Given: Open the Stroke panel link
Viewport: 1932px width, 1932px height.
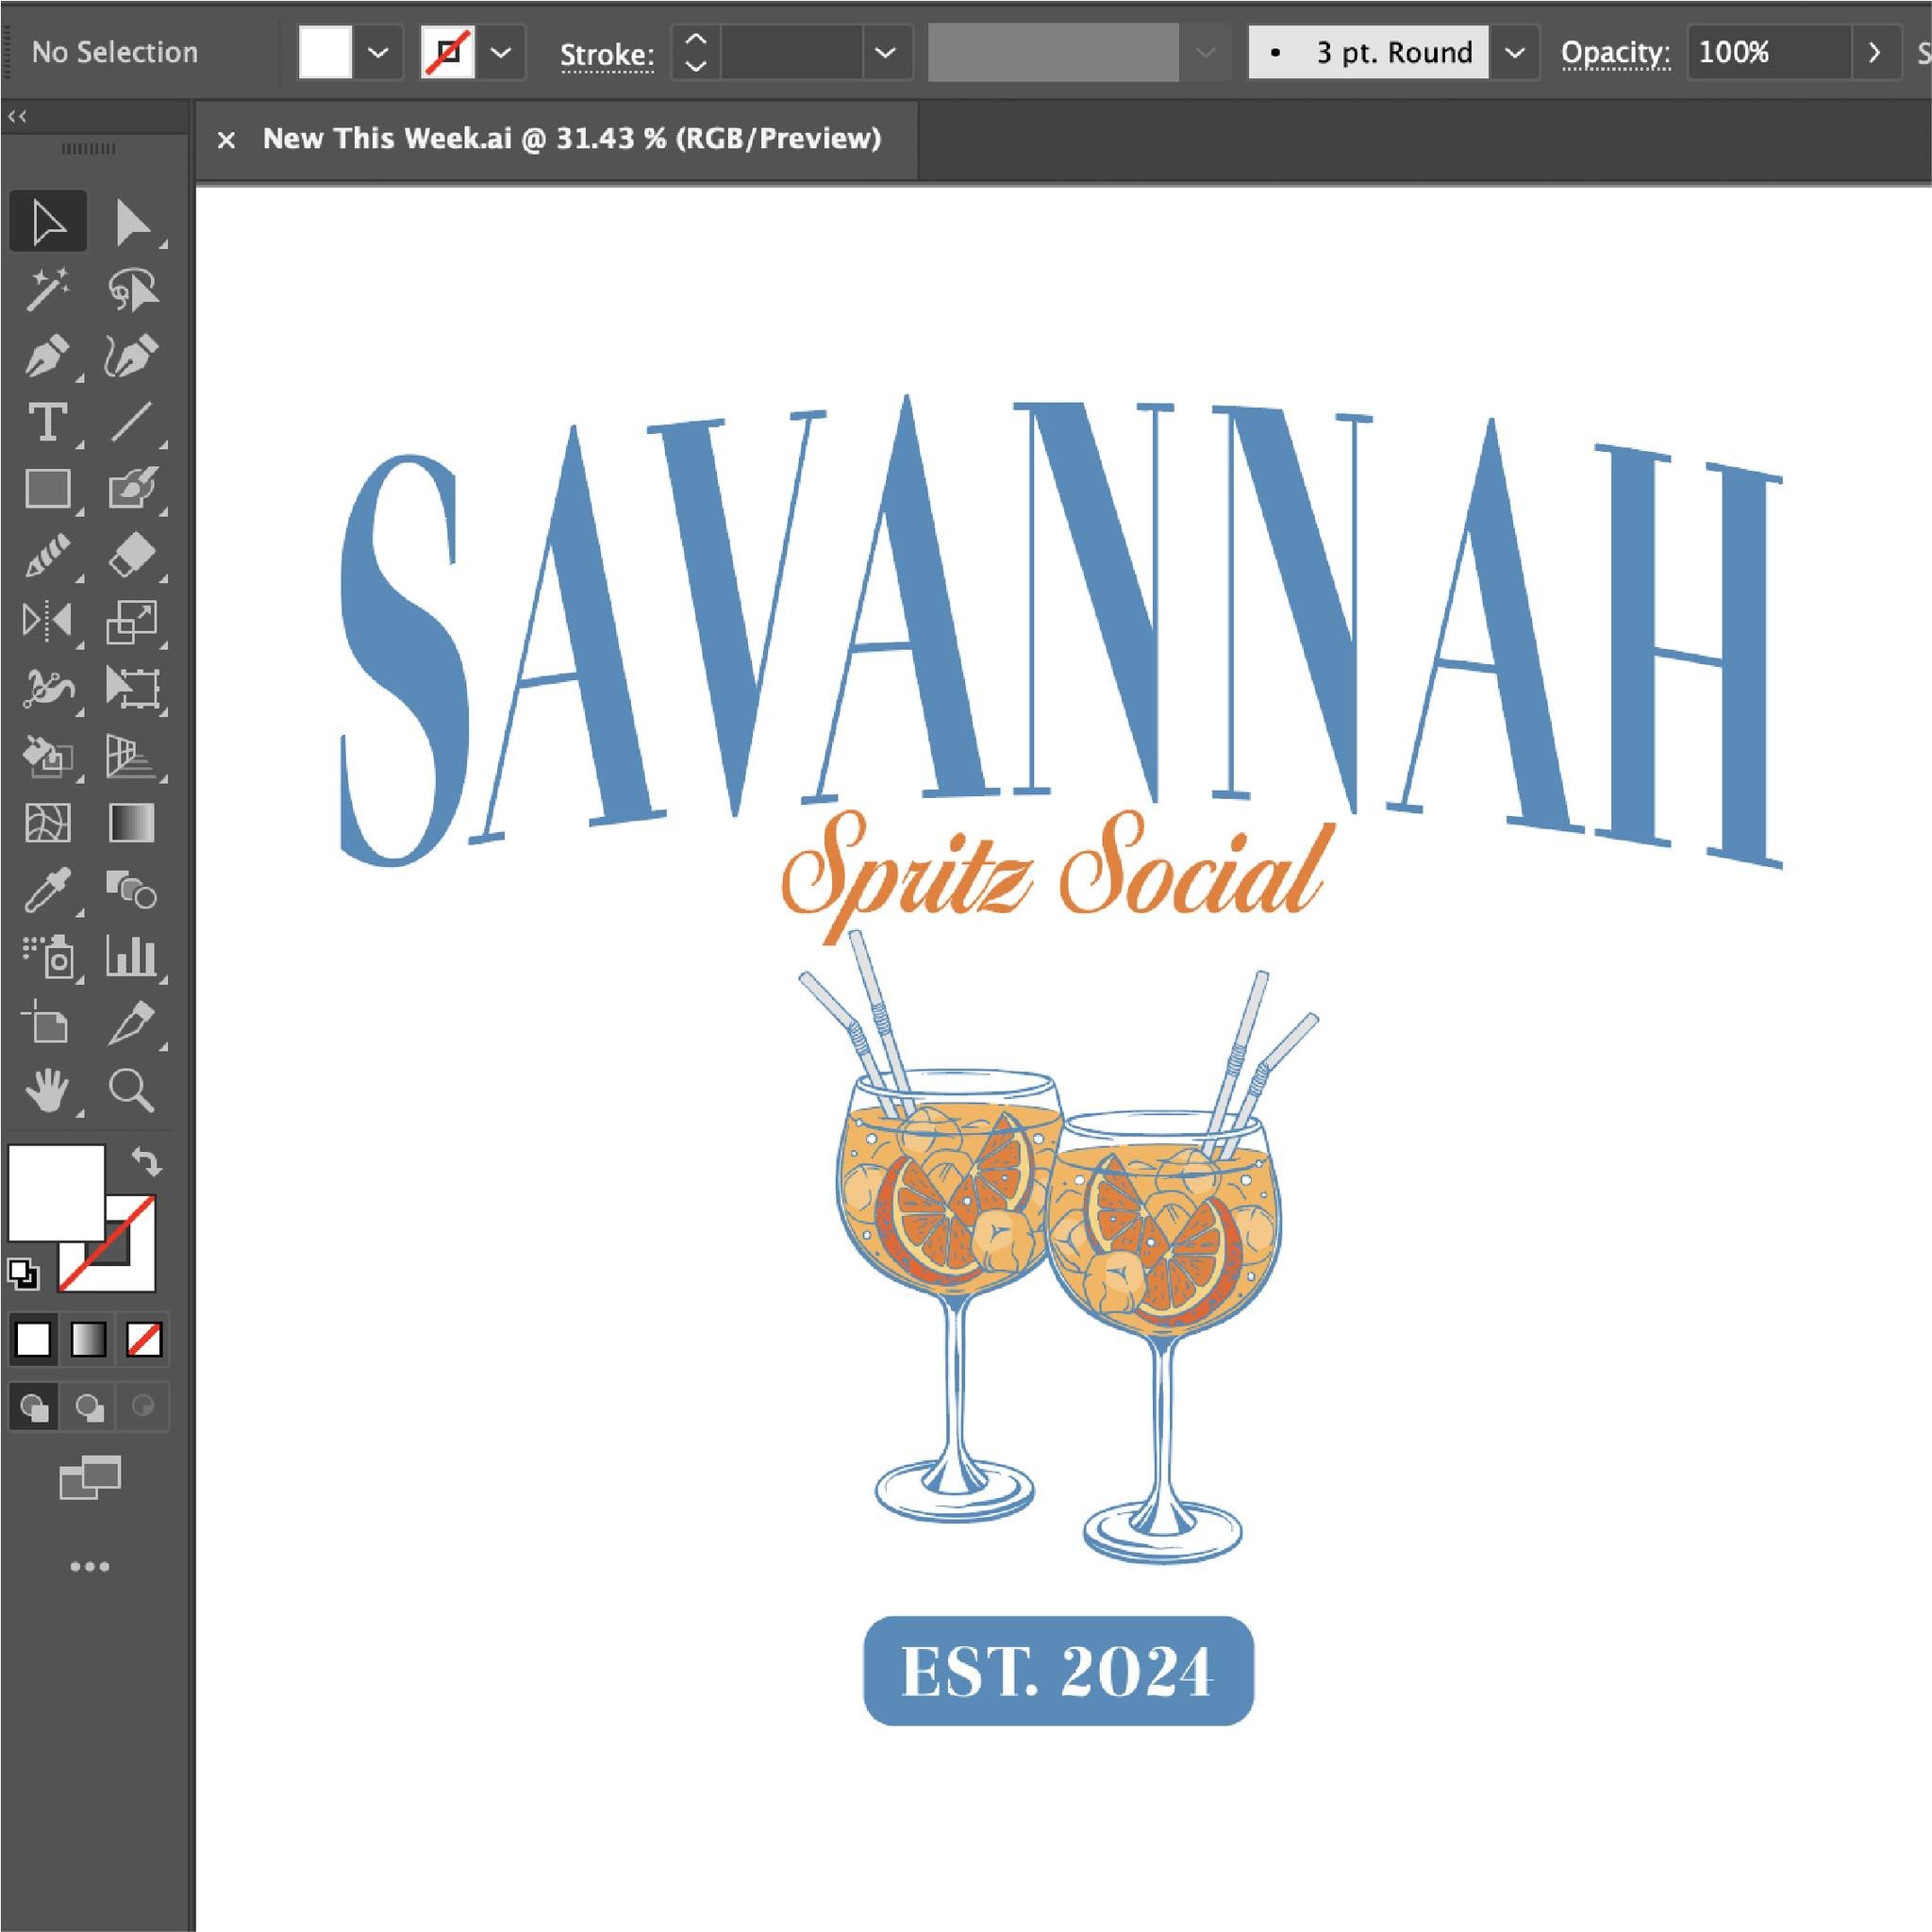Looking at the screenshot, I should tap(607, 54).
